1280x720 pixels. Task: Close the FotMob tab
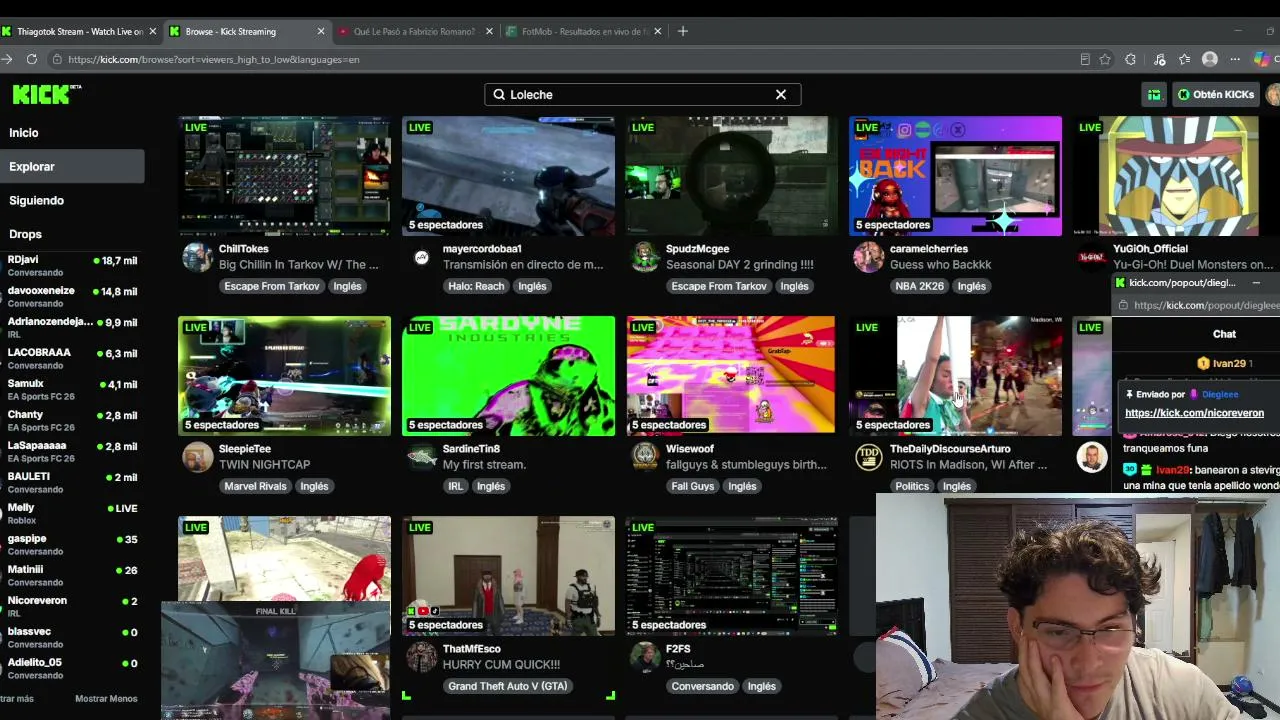[657, 31]
